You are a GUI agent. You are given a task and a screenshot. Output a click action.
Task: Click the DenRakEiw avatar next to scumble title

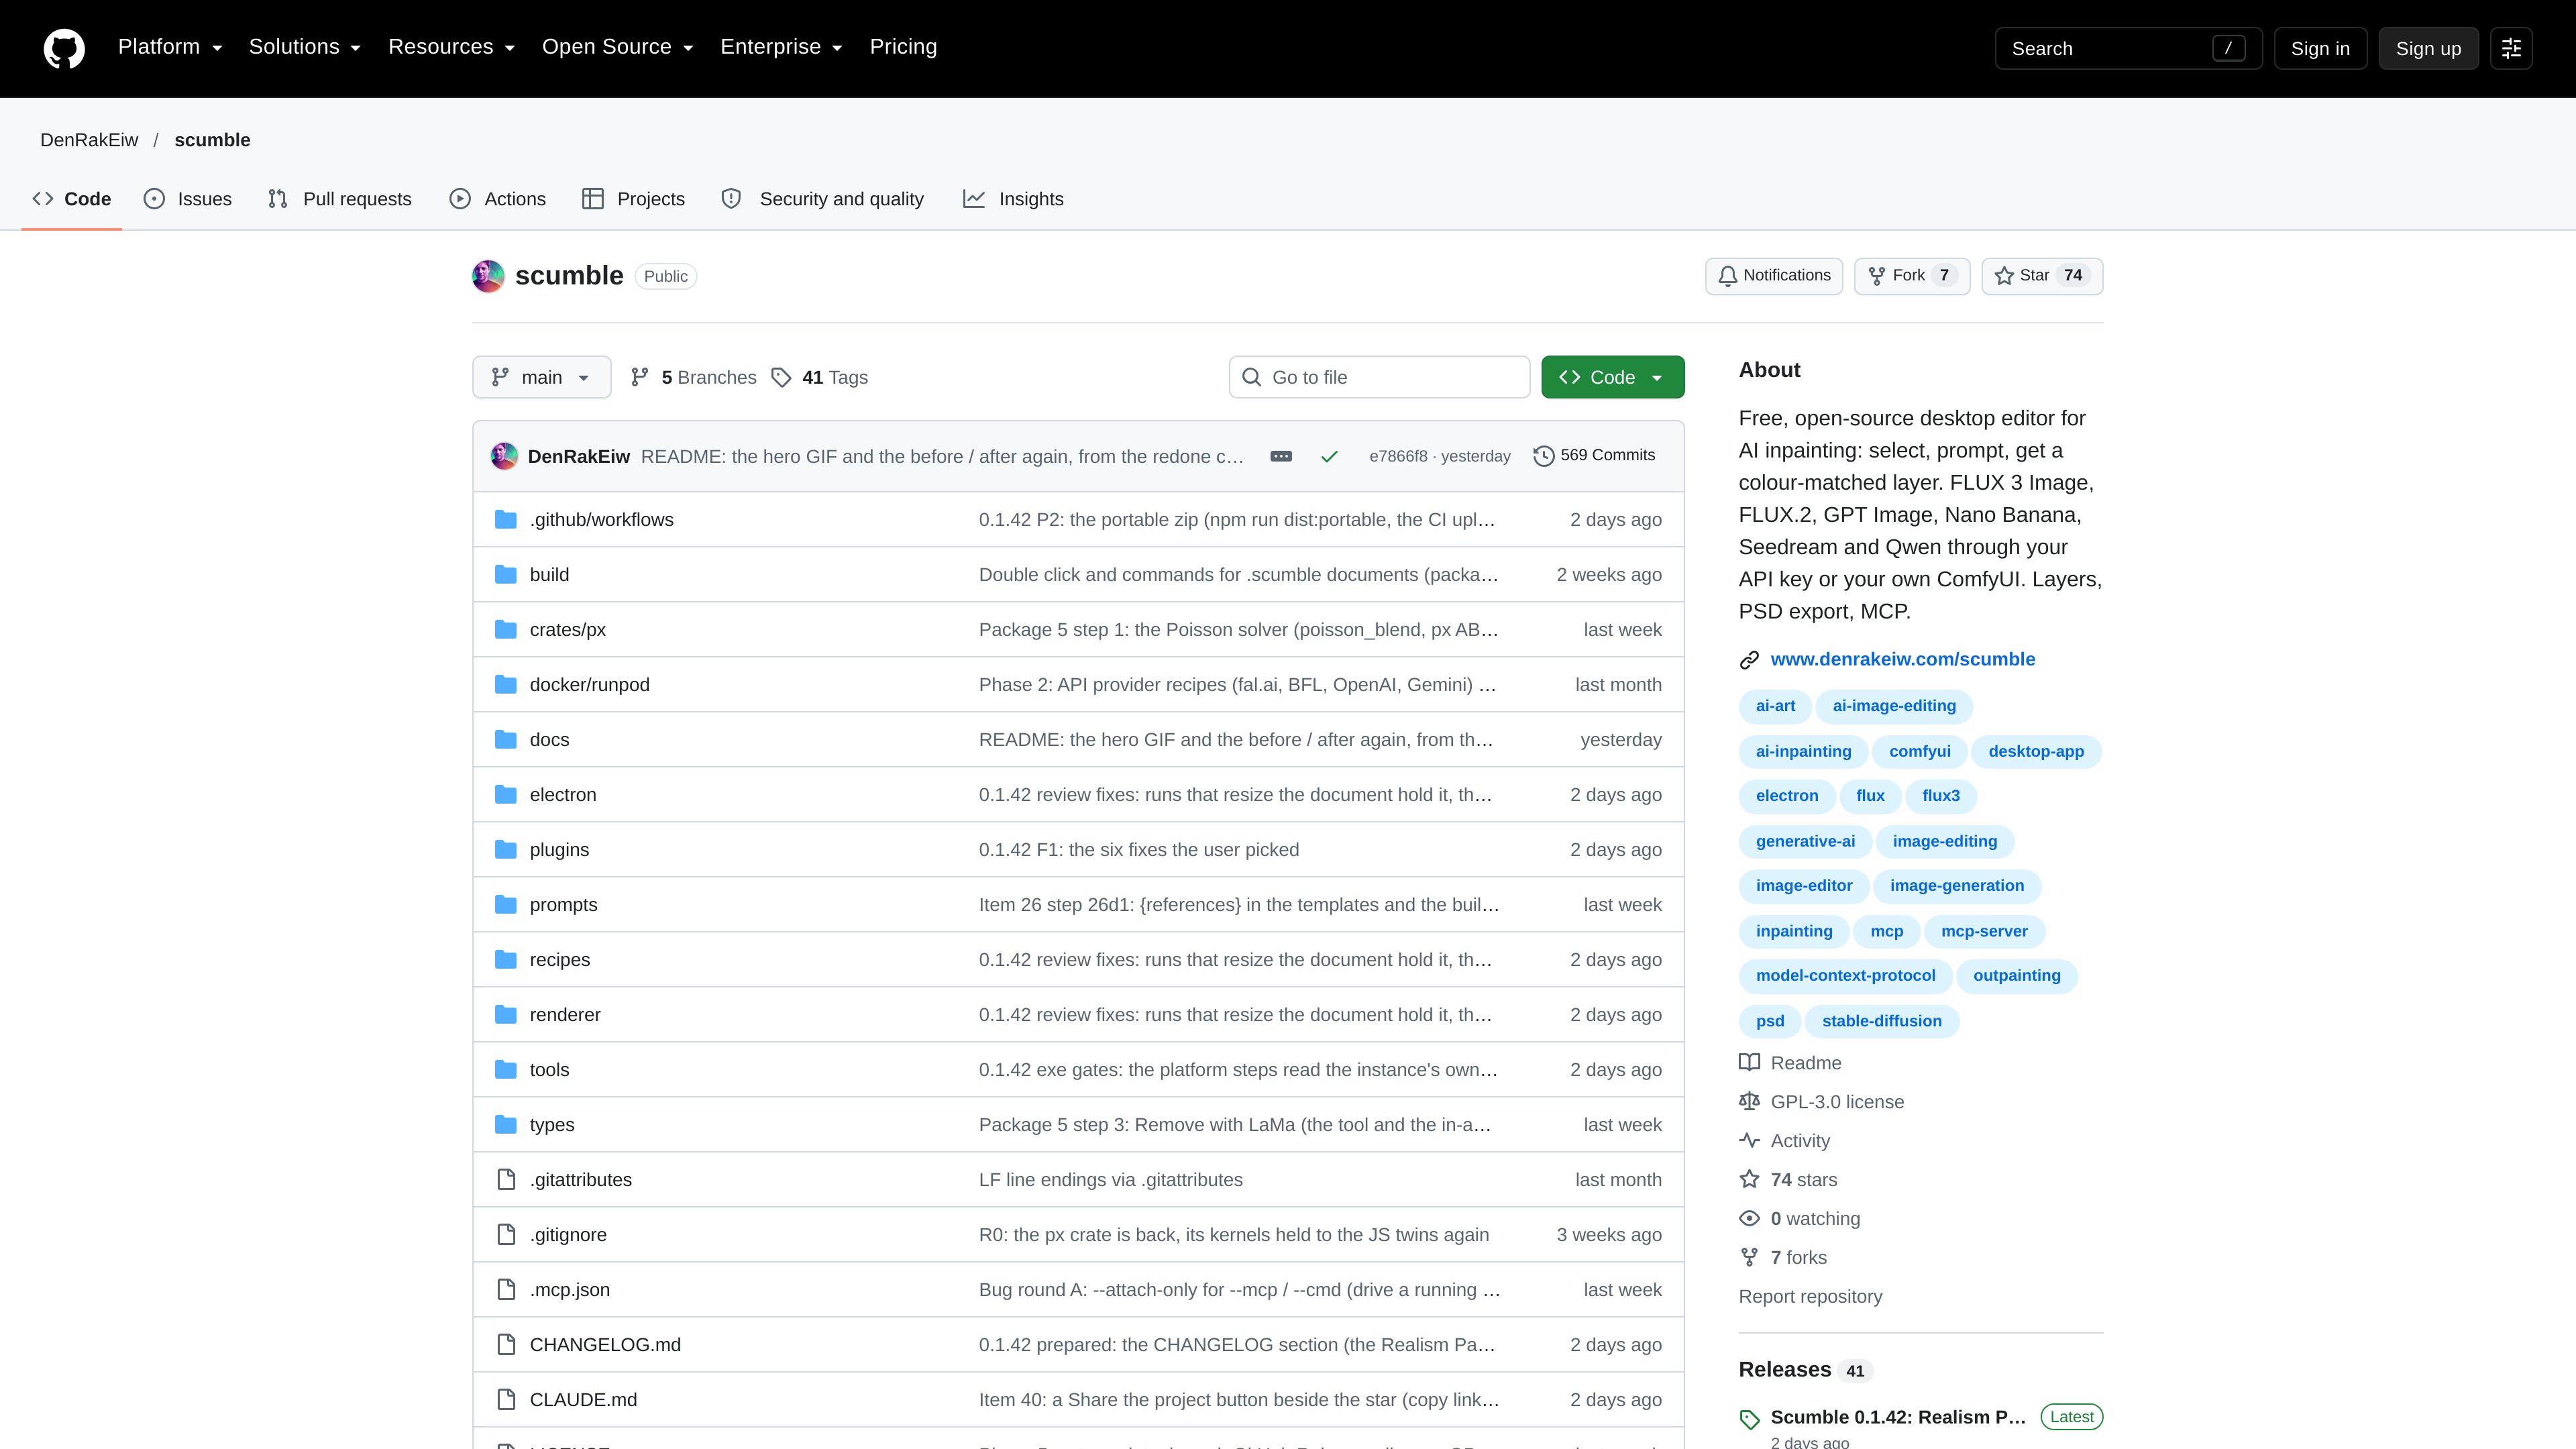pyautogui.click(x=488, y=276)
